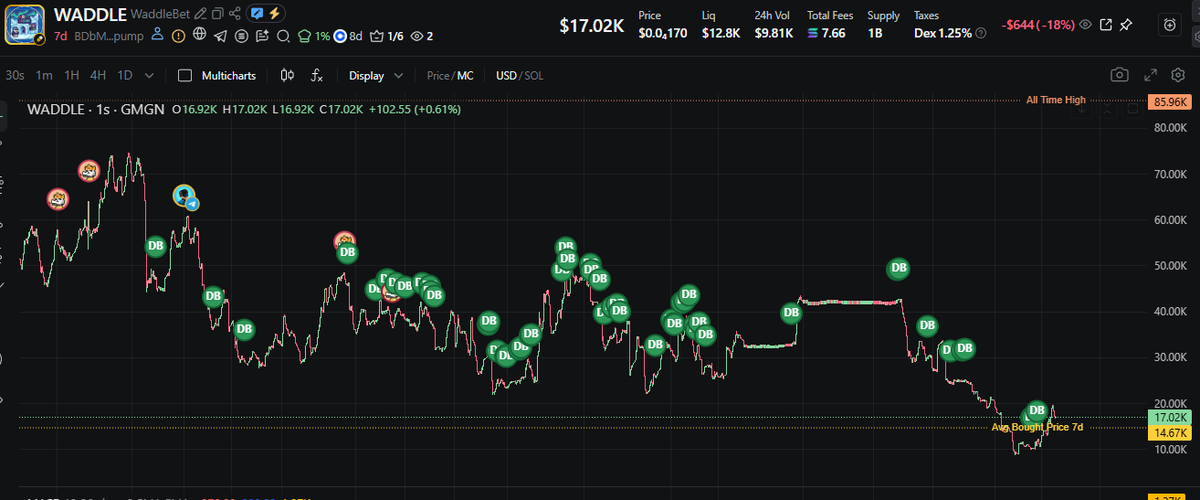Click the Total Fees 7.66 stat
This screenshot has width=1200, height=500.
pos(830,25)
